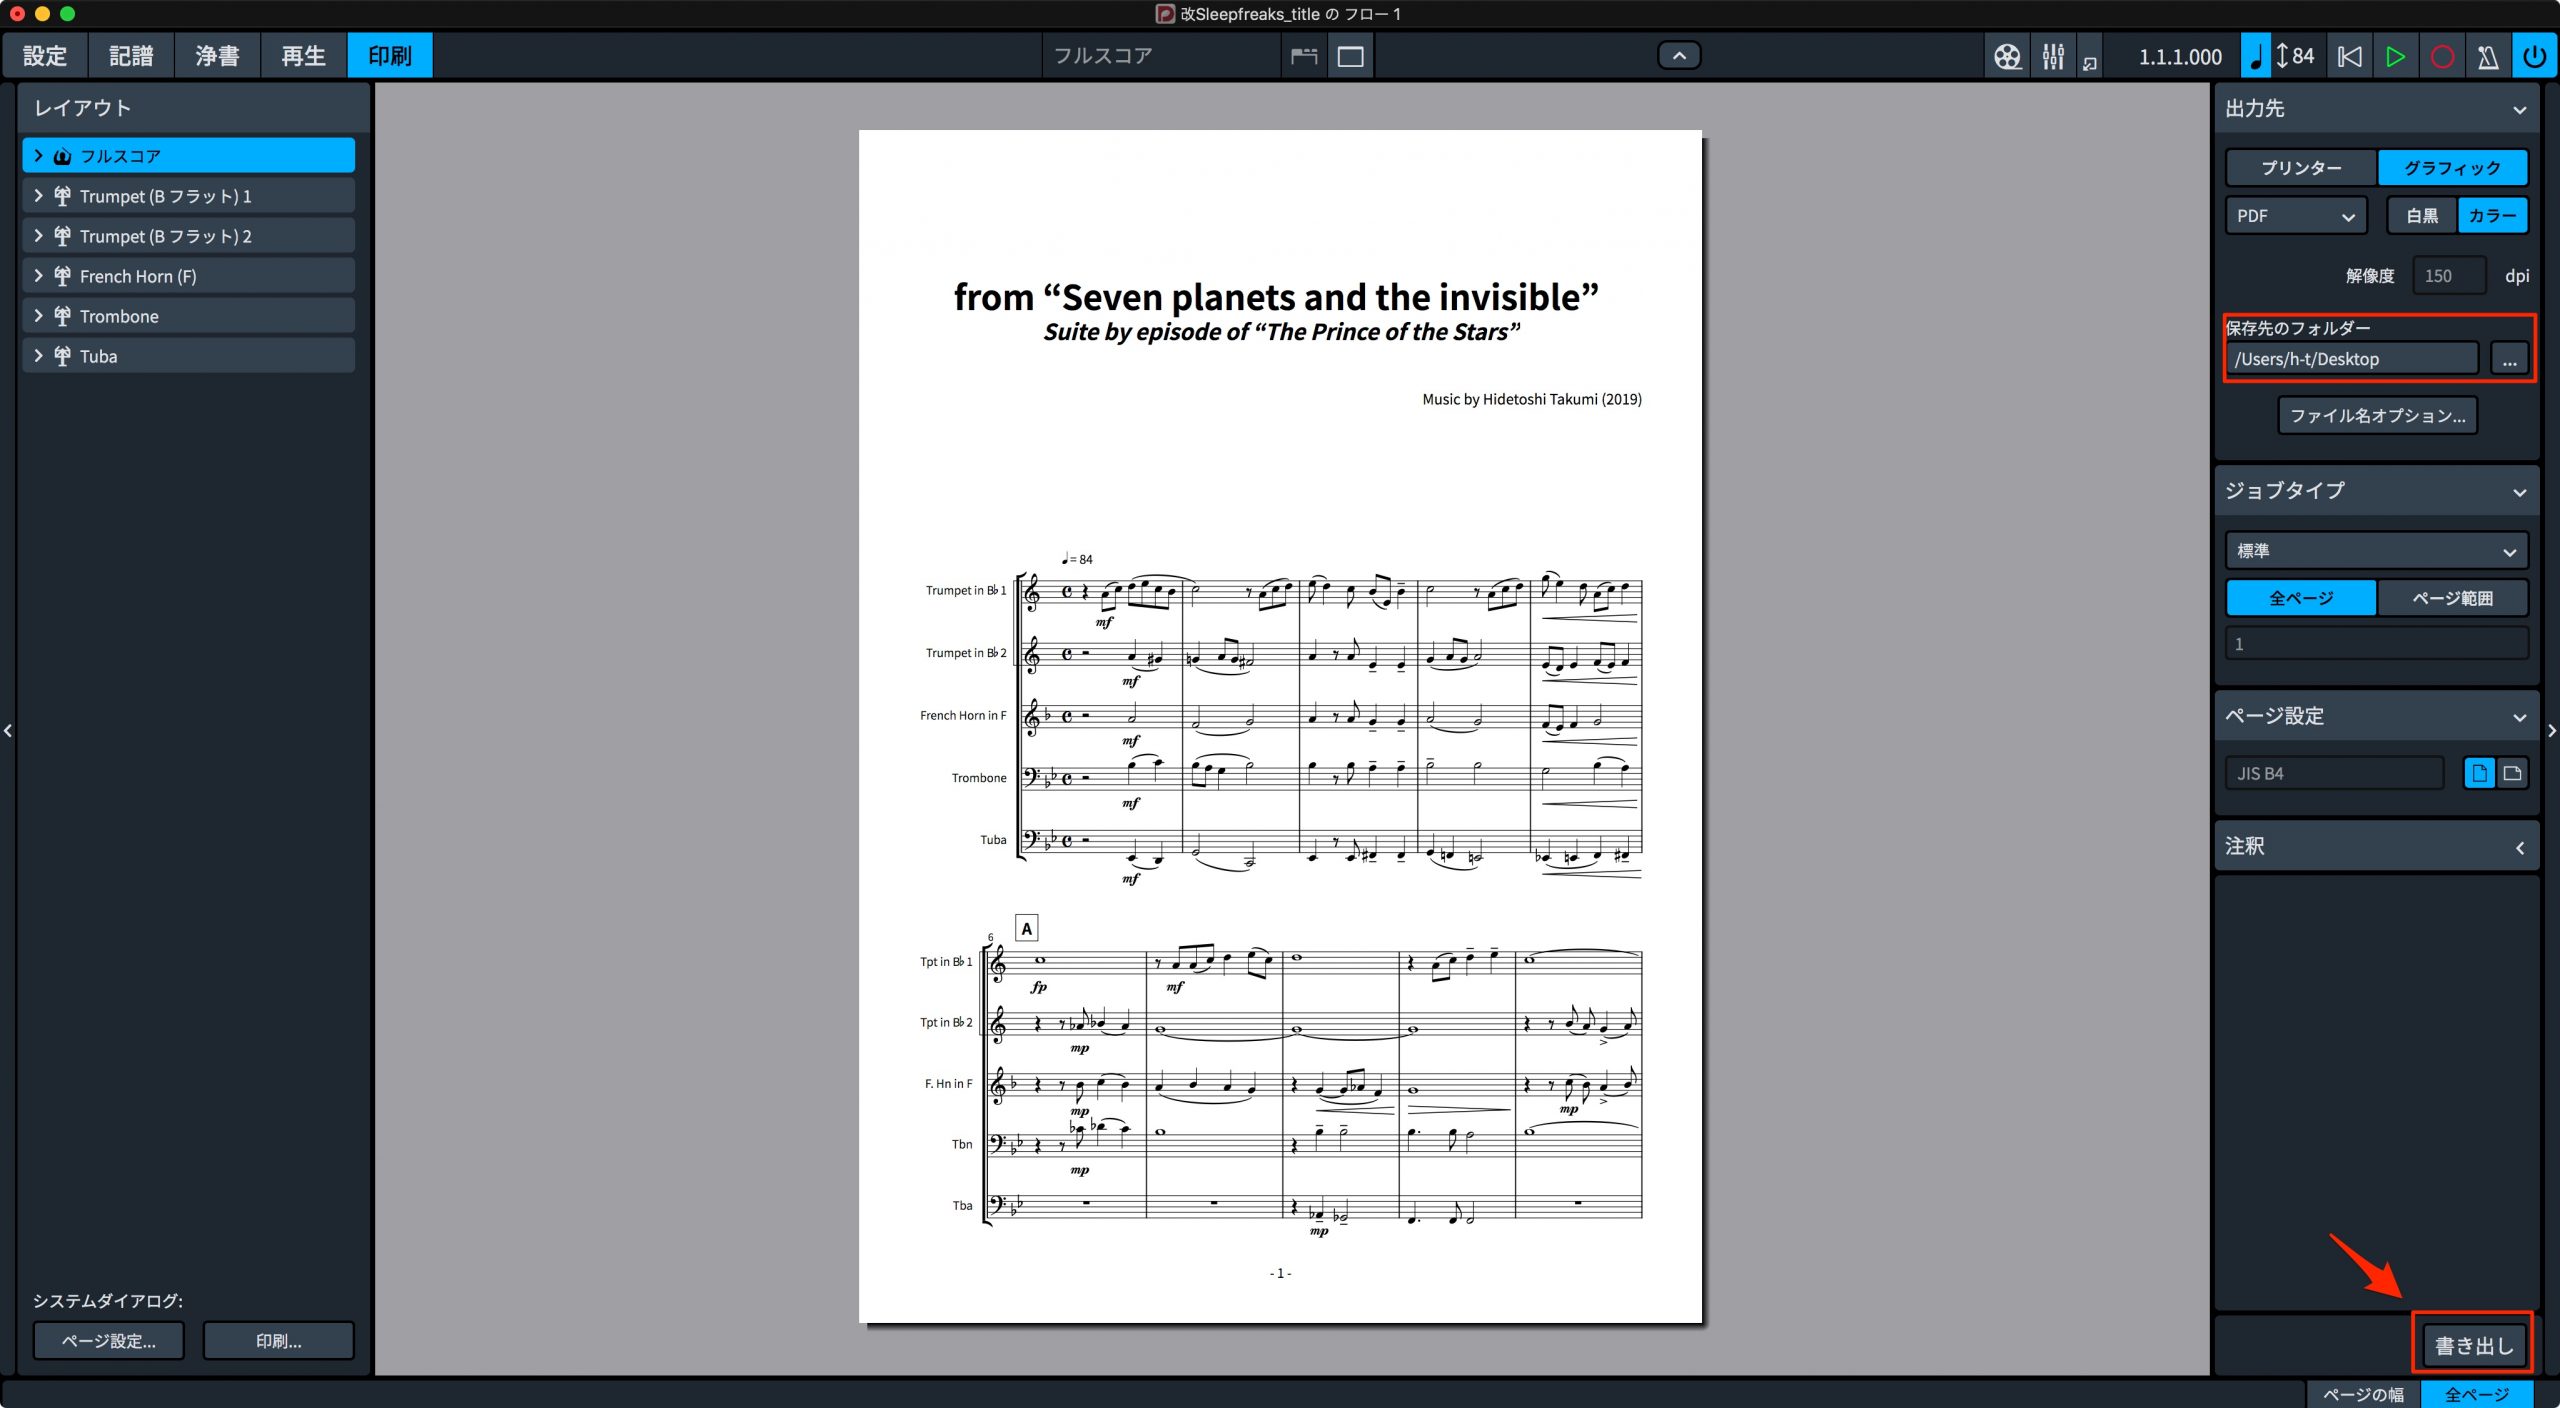Open 印刷... system dialog
Viewport: 2560px width, 1408px height.
point(278,1341)
